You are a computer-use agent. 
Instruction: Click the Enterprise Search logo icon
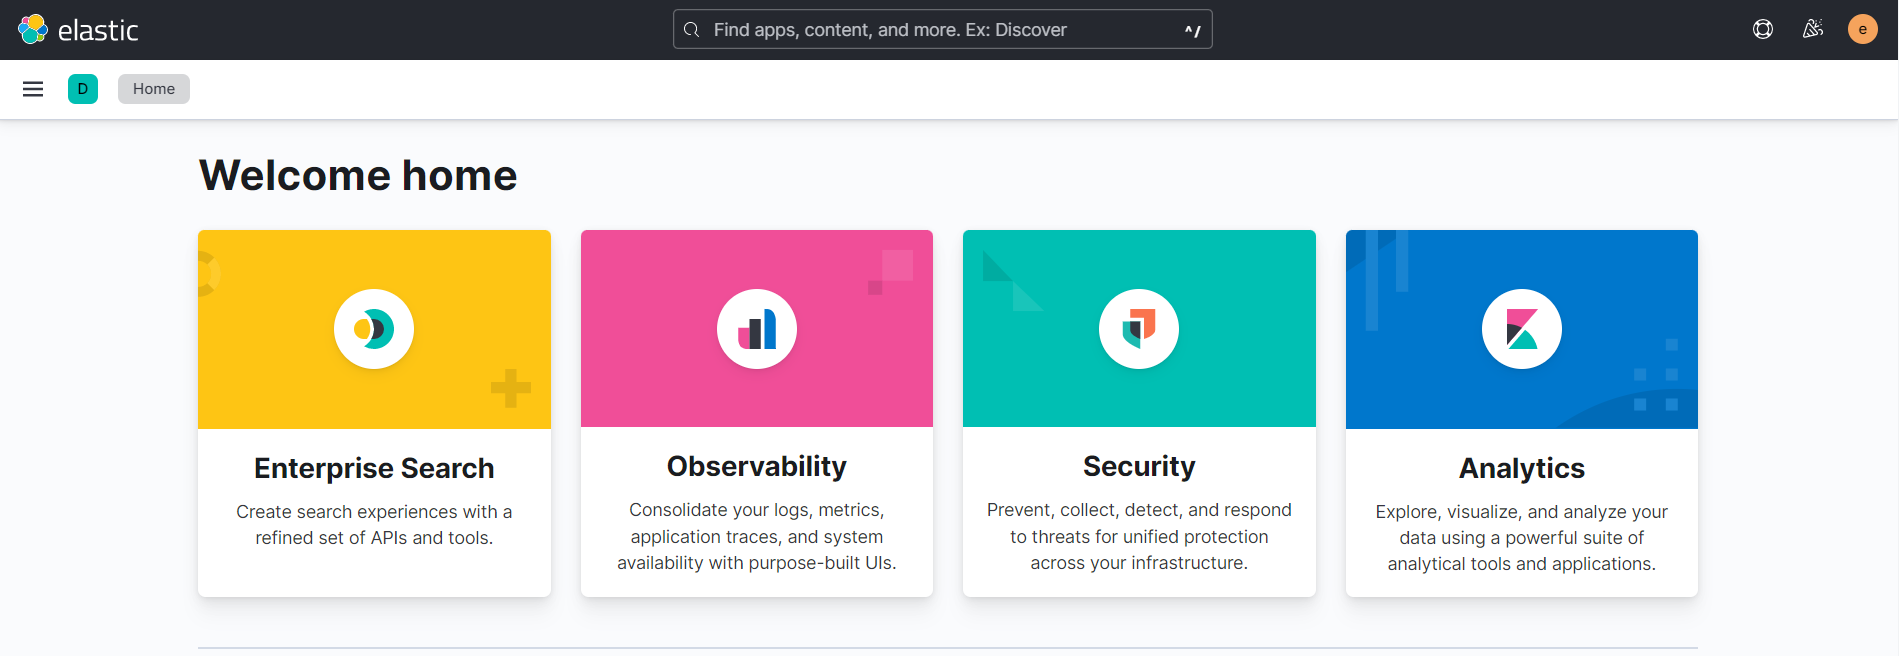pyautogui.click(x=374, y=329)
